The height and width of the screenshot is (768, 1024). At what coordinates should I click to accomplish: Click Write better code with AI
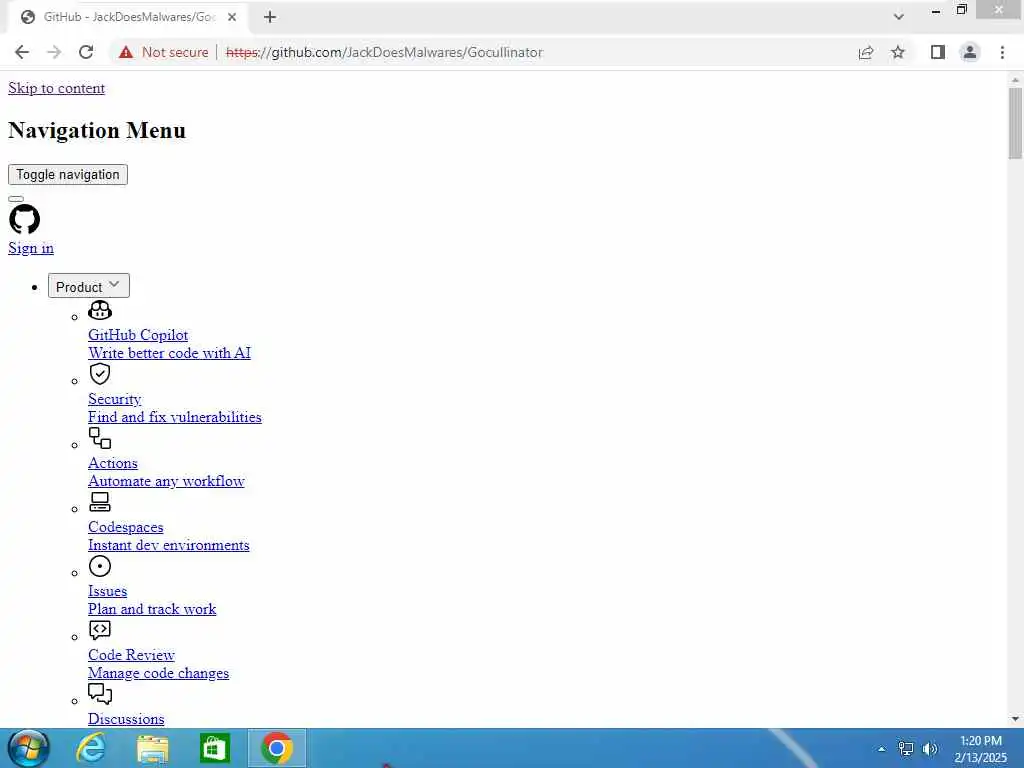[x=169, y=353]
